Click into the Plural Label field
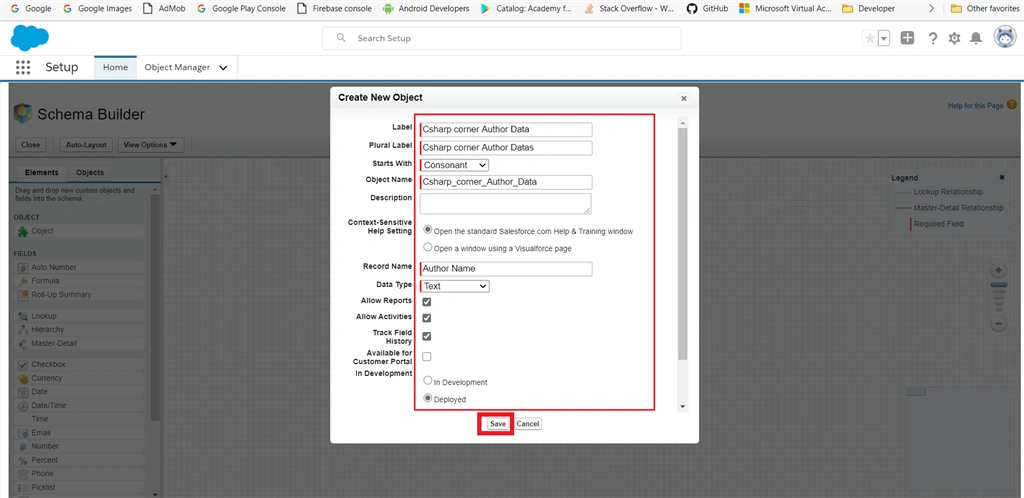Image resolution: width=1024 pixels, height=498 pixels. (x=506, y=148)
